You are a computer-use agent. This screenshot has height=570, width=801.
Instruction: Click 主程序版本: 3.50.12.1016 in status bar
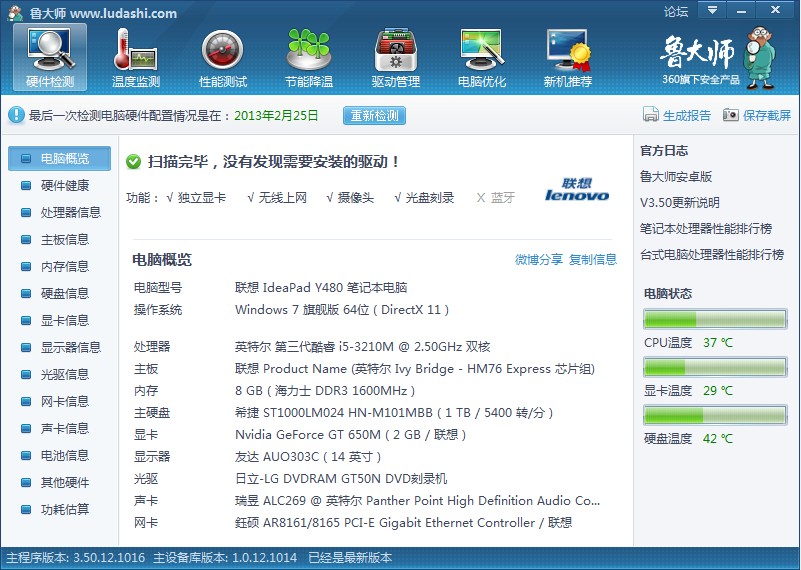[x=76, y=557]
